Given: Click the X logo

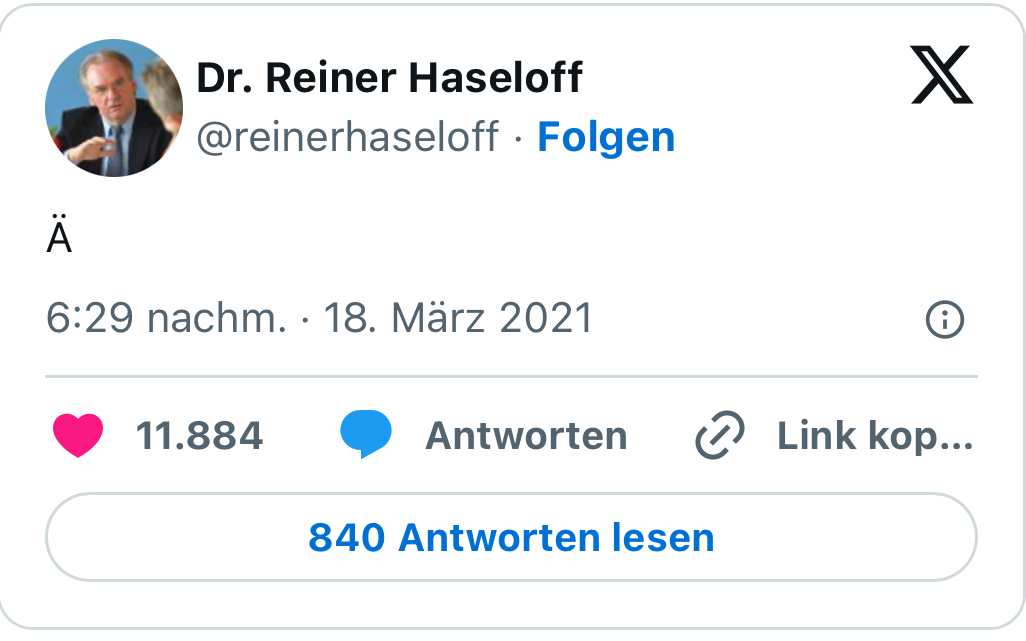Looking at the screenshot, I should (941, 79).
